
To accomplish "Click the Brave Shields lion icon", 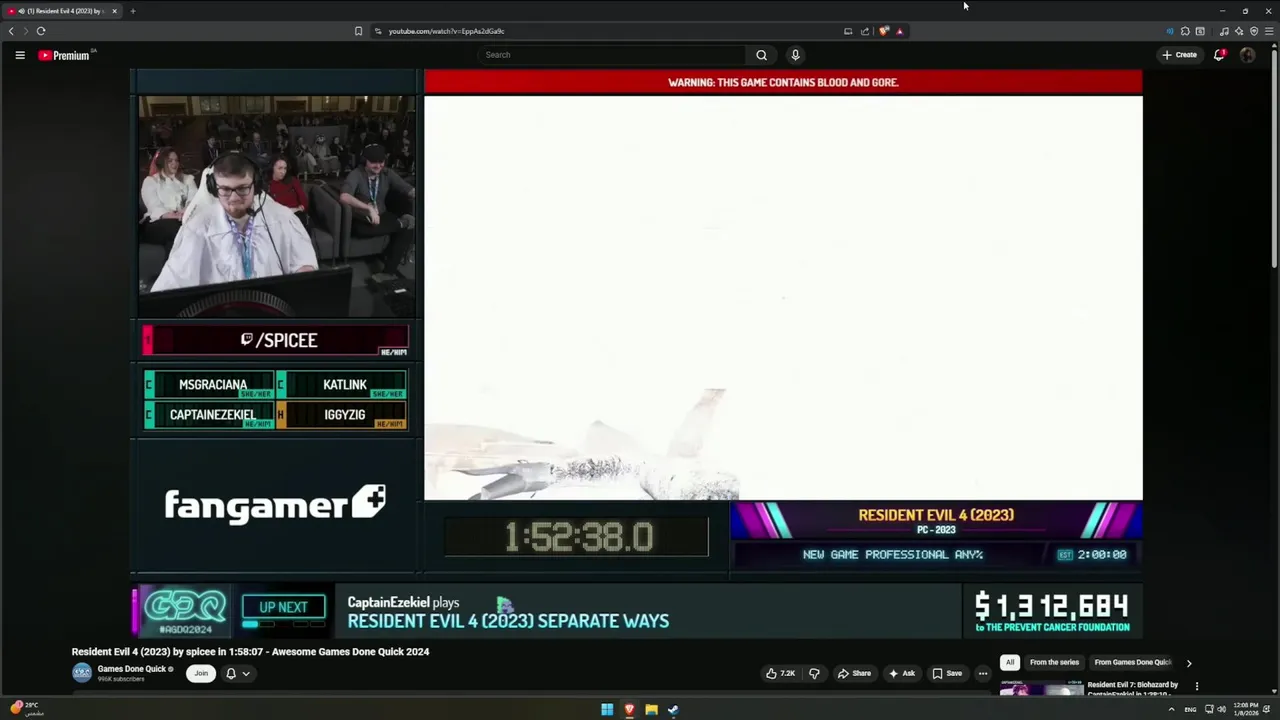I will click(884, 31).
